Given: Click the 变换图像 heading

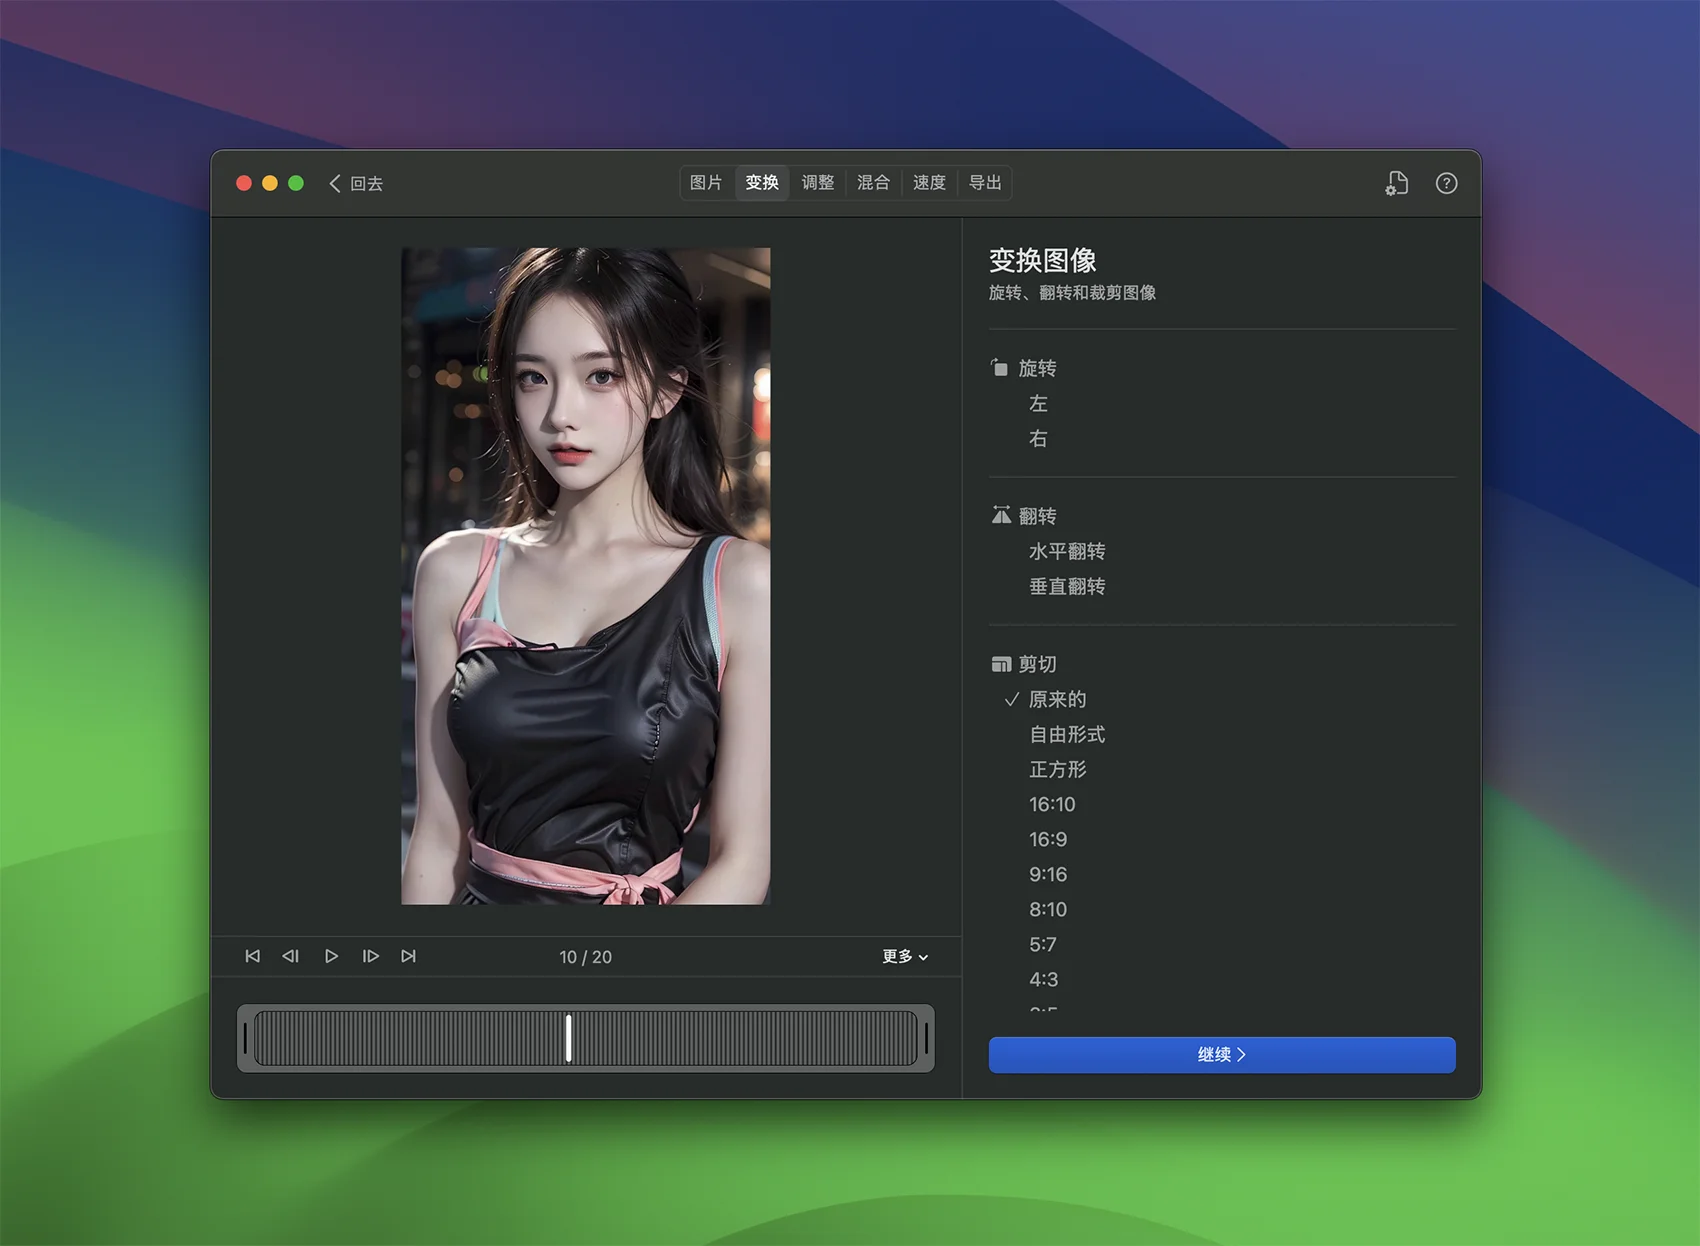Looking at the screenshot, I should pos(1043,260).
